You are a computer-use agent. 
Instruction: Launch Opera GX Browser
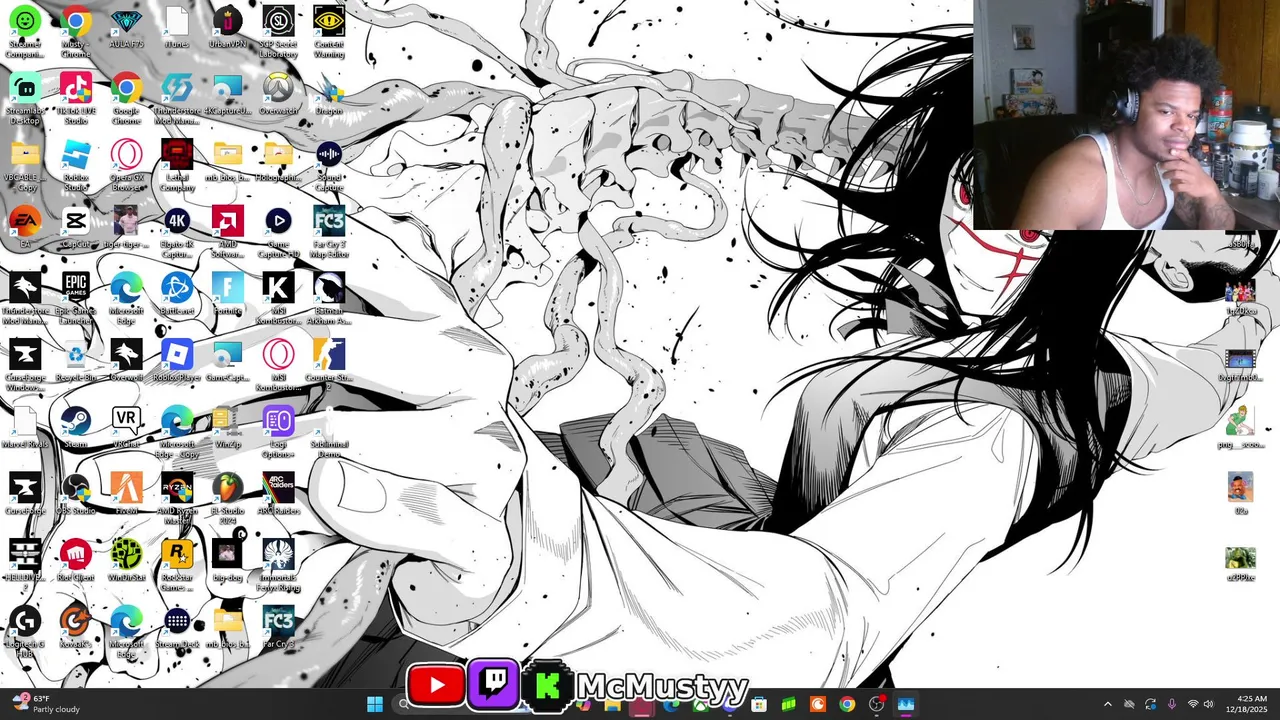(126, 165)
